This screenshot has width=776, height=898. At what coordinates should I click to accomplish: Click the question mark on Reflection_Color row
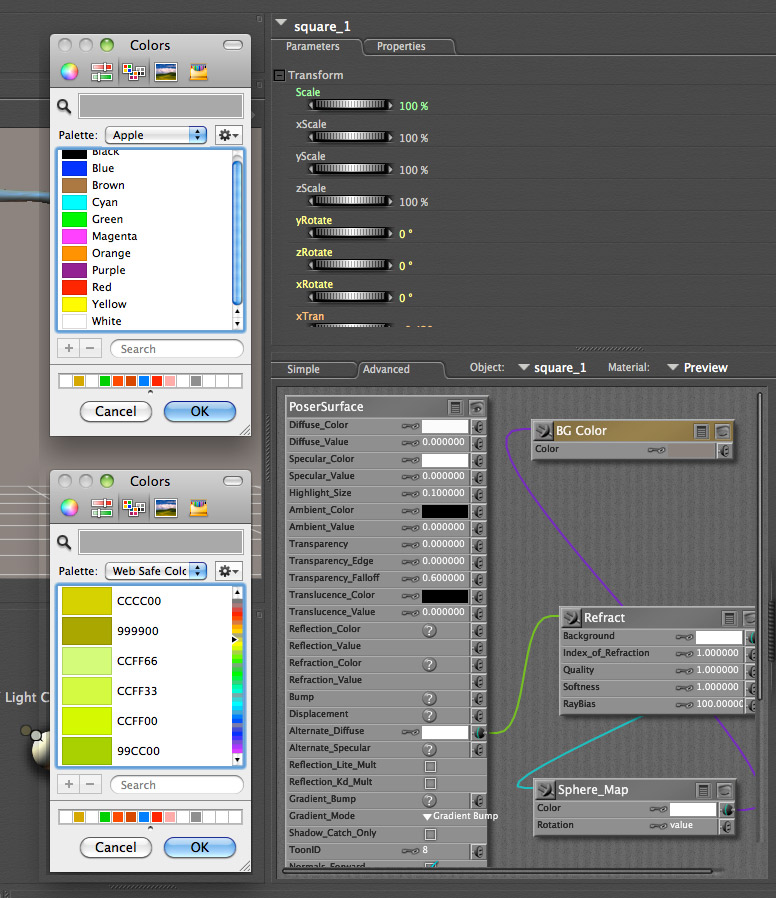click(429, 631)
